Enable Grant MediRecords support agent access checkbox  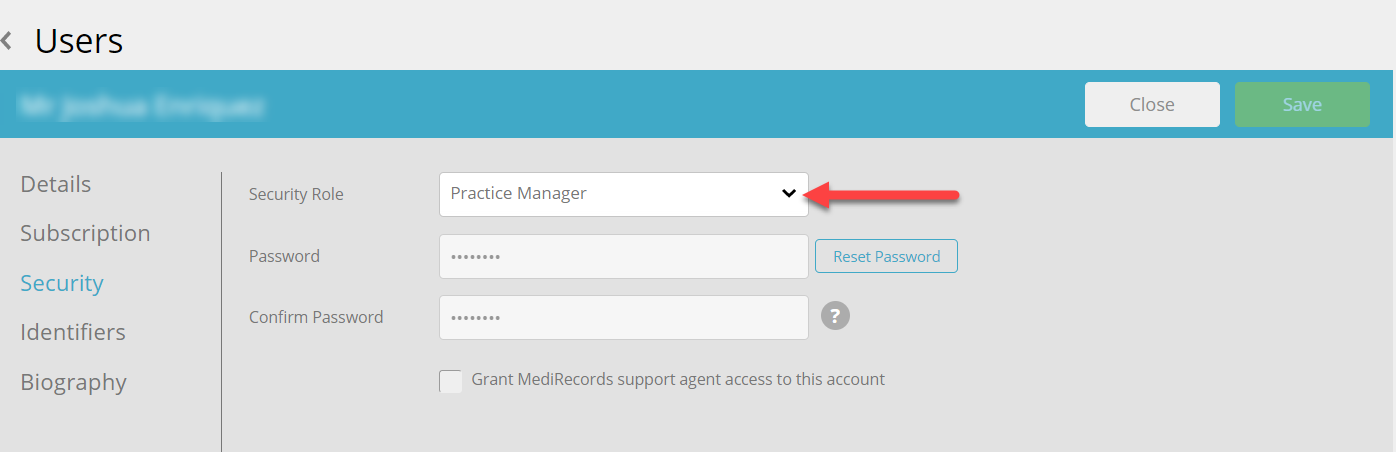451,381
